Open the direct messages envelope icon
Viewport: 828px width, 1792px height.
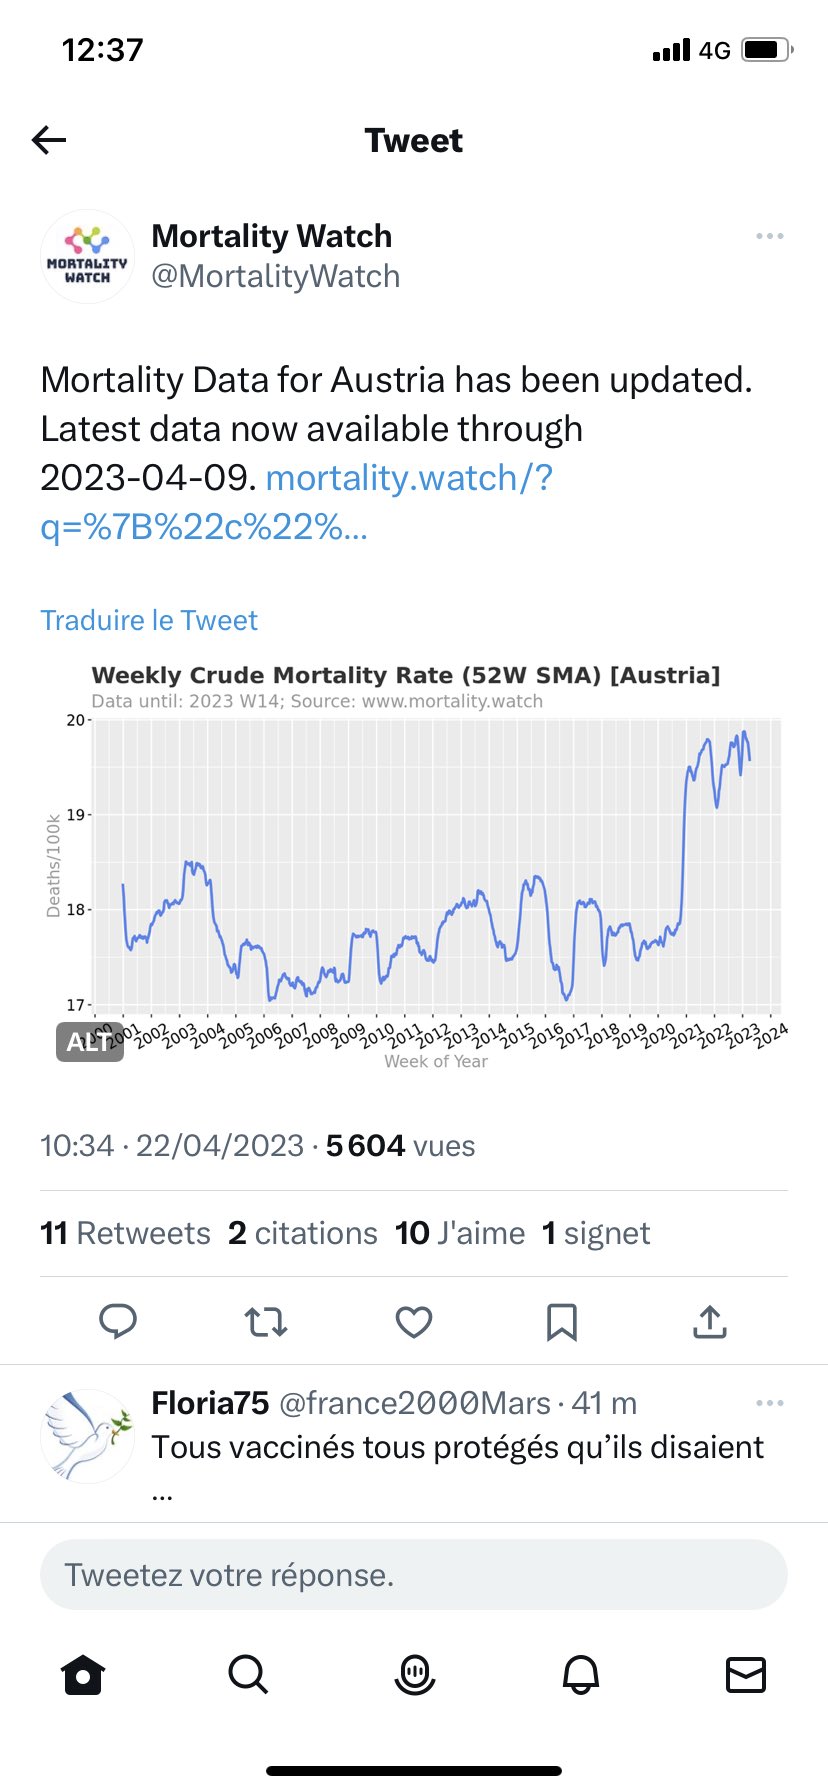746,1673
